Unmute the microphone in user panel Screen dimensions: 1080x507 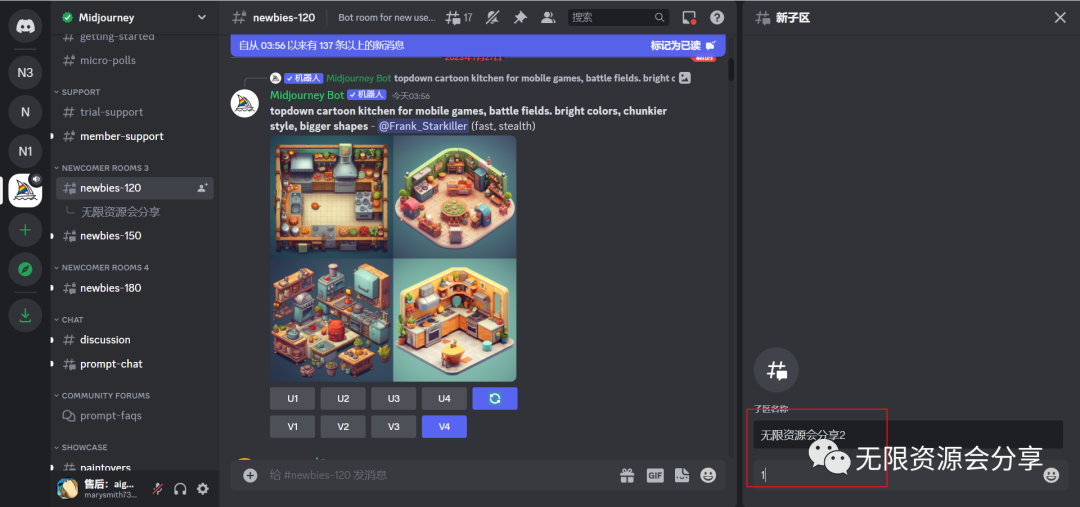(158, 489)
